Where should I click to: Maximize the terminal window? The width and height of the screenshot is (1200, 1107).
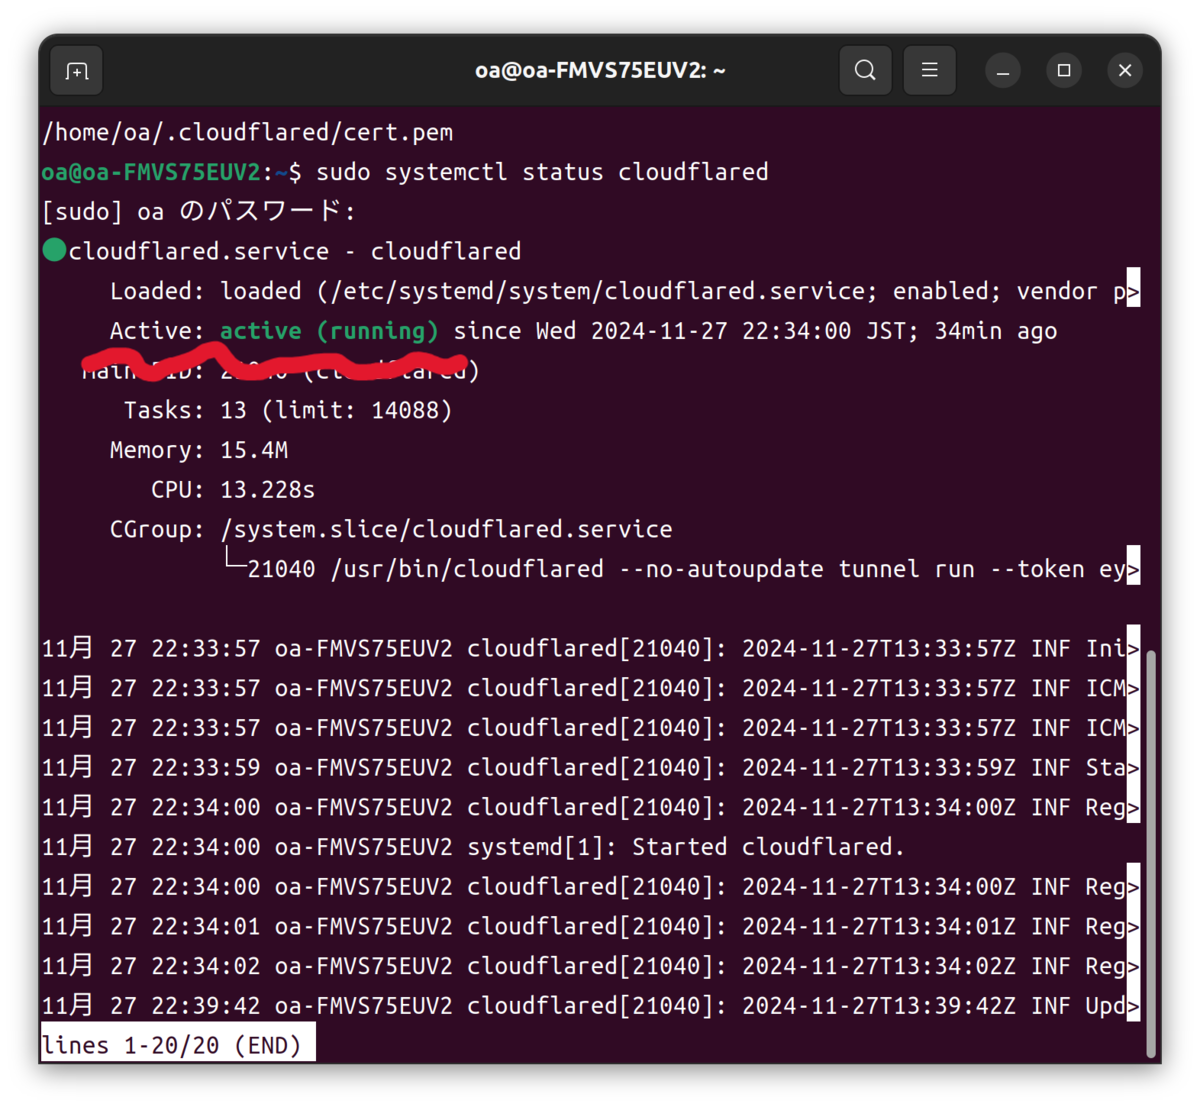click(x=1064, y=71)
